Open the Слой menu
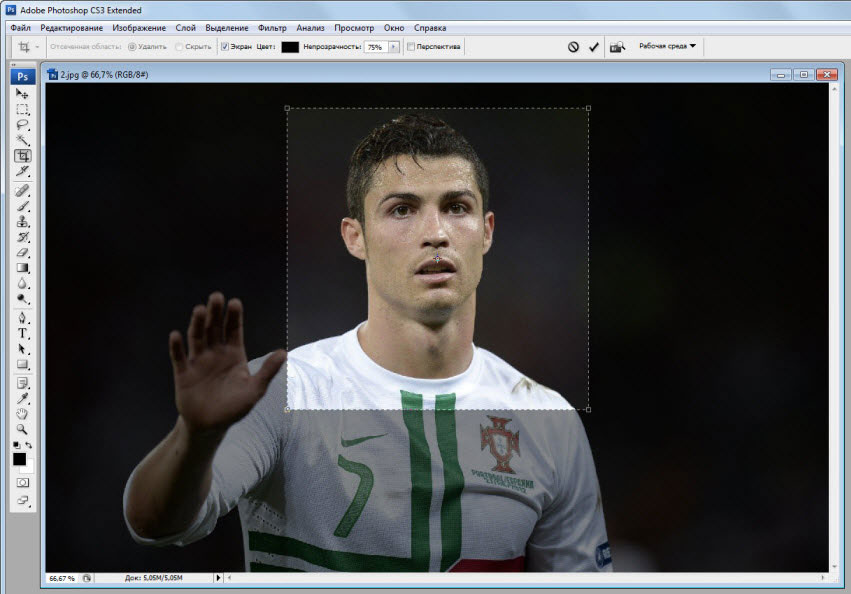 [186, 28]
